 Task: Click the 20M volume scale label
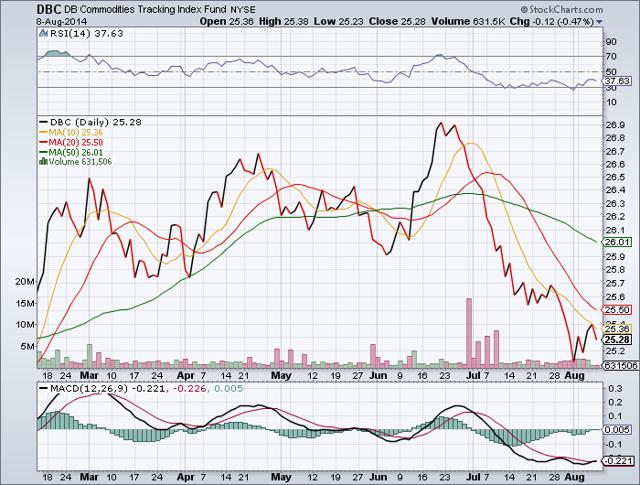pyautogui.click(x=26, y=282)
